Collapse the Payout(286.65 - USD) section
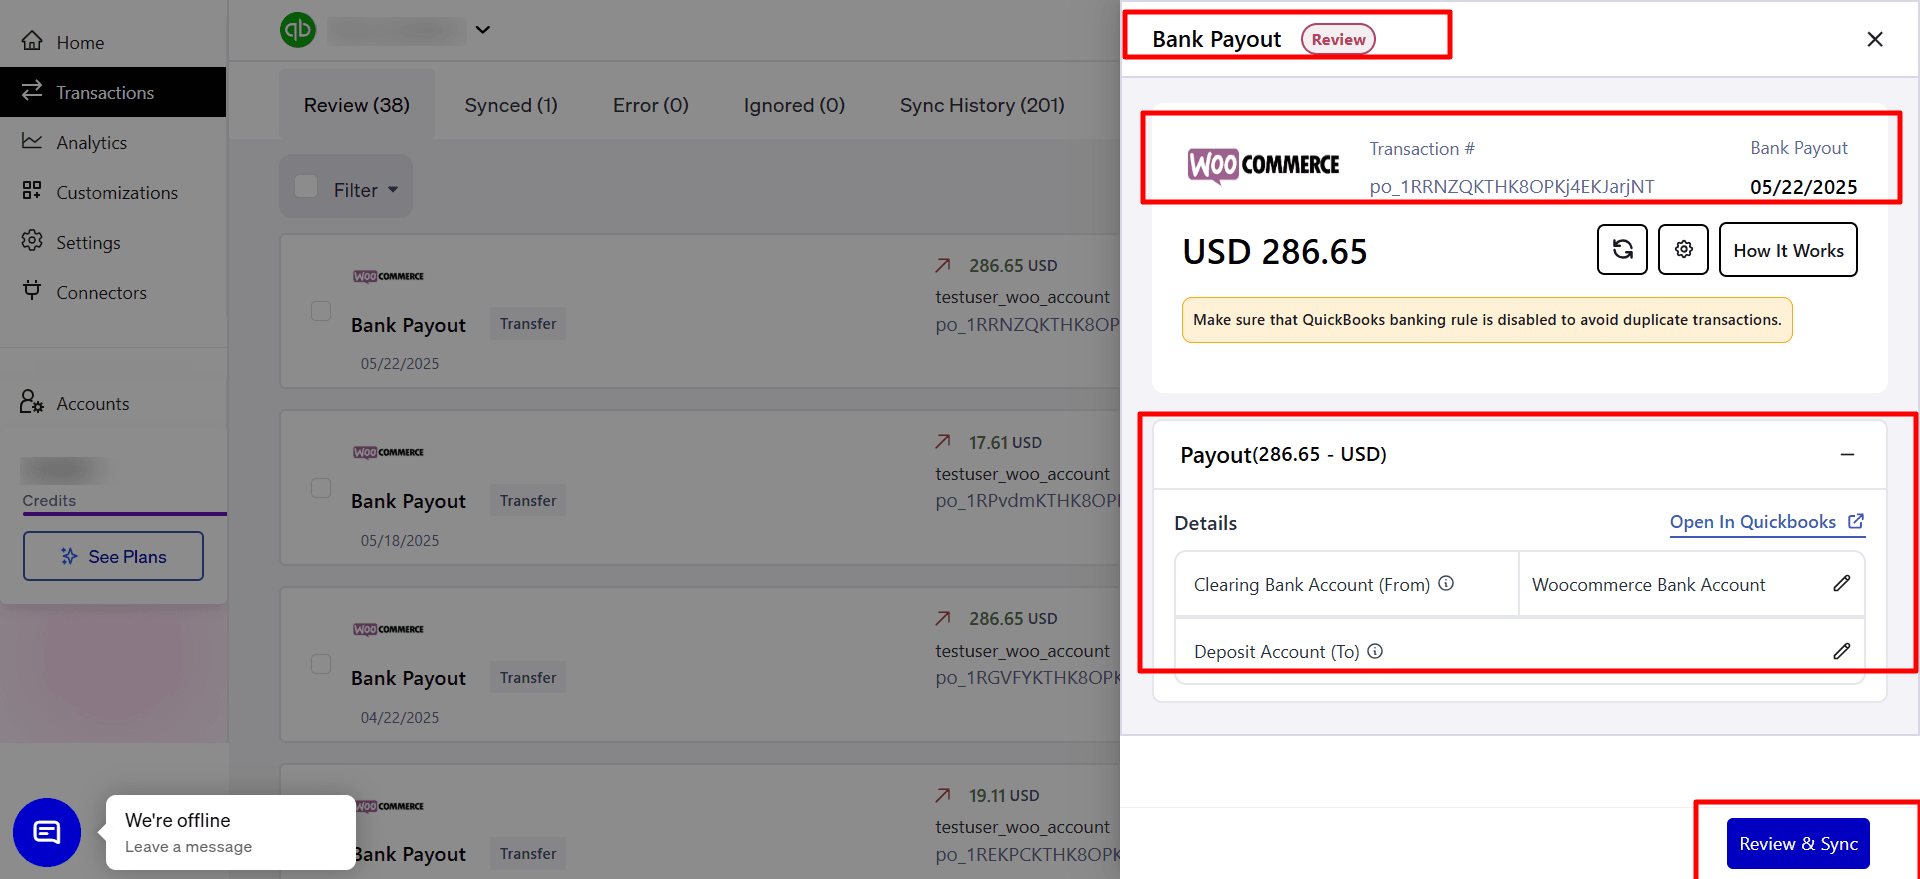 tap(1847, 454)
